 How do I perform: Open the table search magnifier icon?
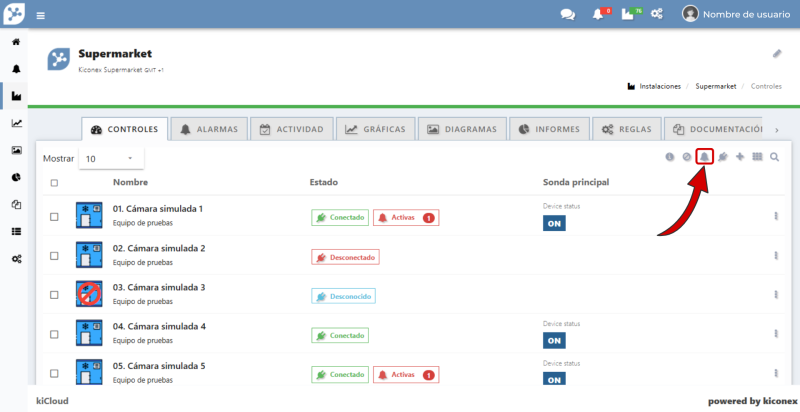tap(774, 157)
